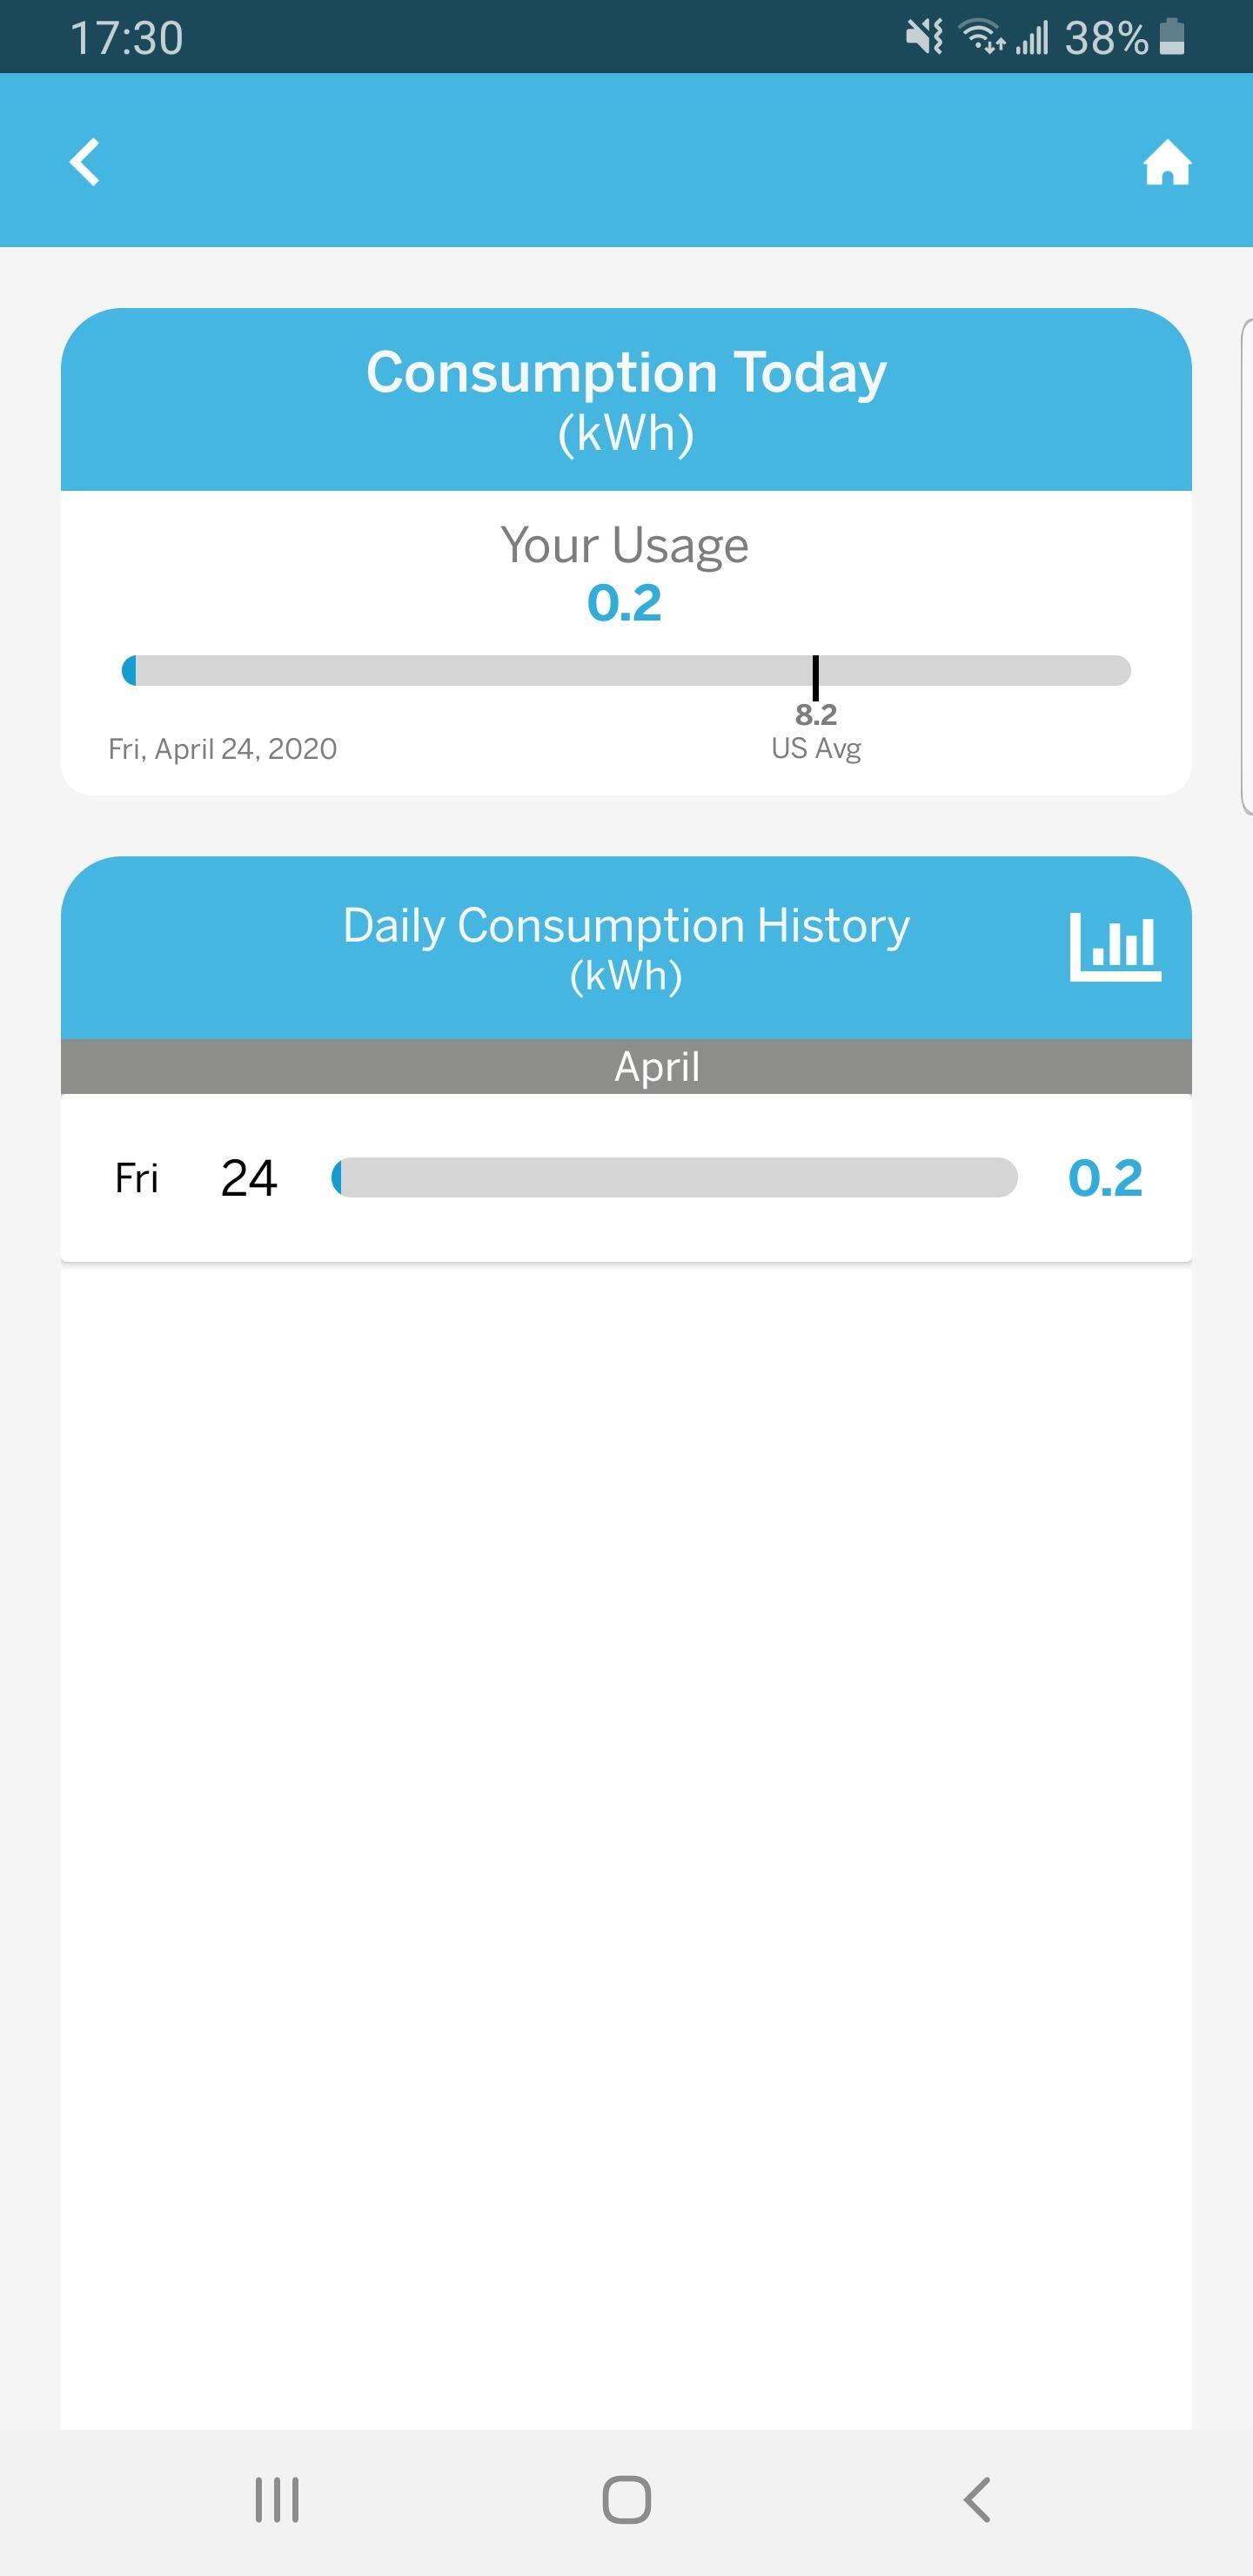Image resolution: width=1253 pixels, height=2576 pixels.
Task: Tap Android recent apps button
Action: coord(277,2500)
